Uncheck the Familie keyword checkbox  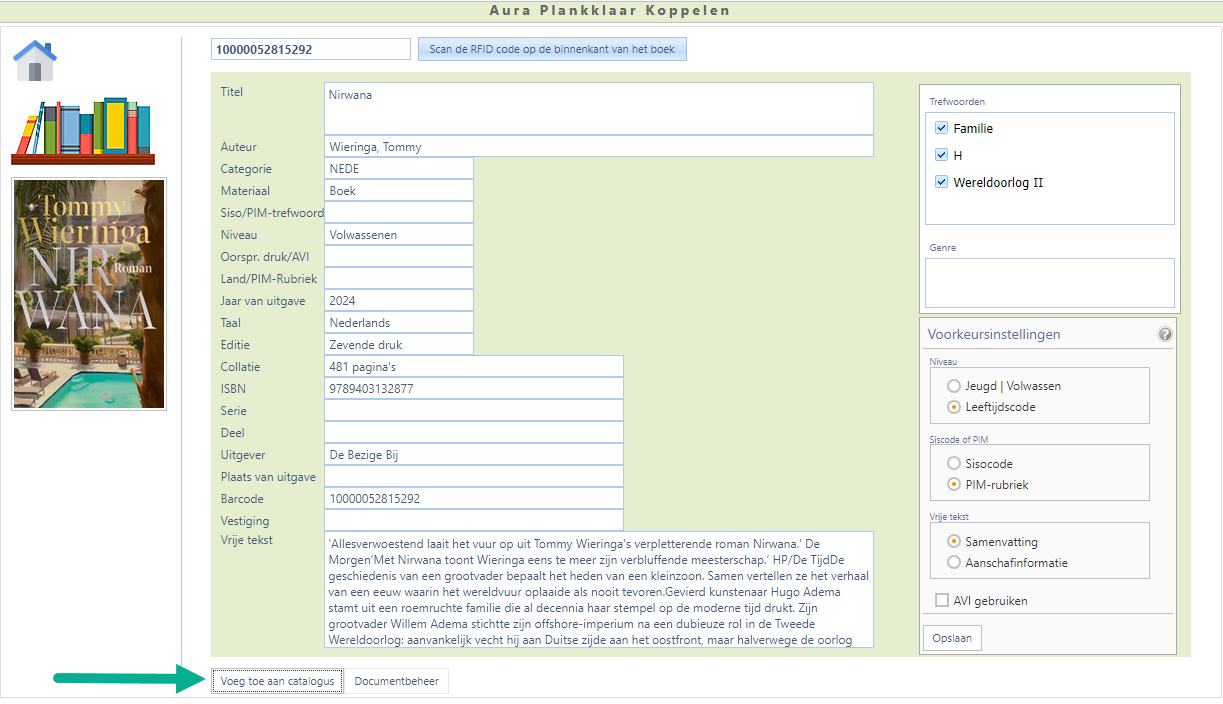click(941, 128)
